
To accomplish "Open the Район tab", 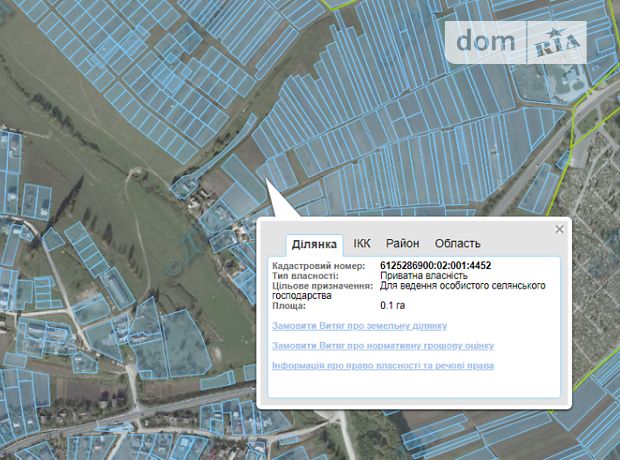I will tap(403, 243).
